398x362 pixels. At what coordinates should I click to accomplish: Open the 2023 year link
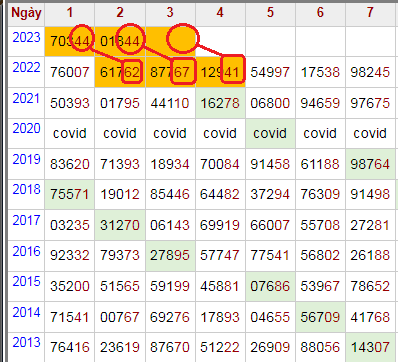click(26, 37)
